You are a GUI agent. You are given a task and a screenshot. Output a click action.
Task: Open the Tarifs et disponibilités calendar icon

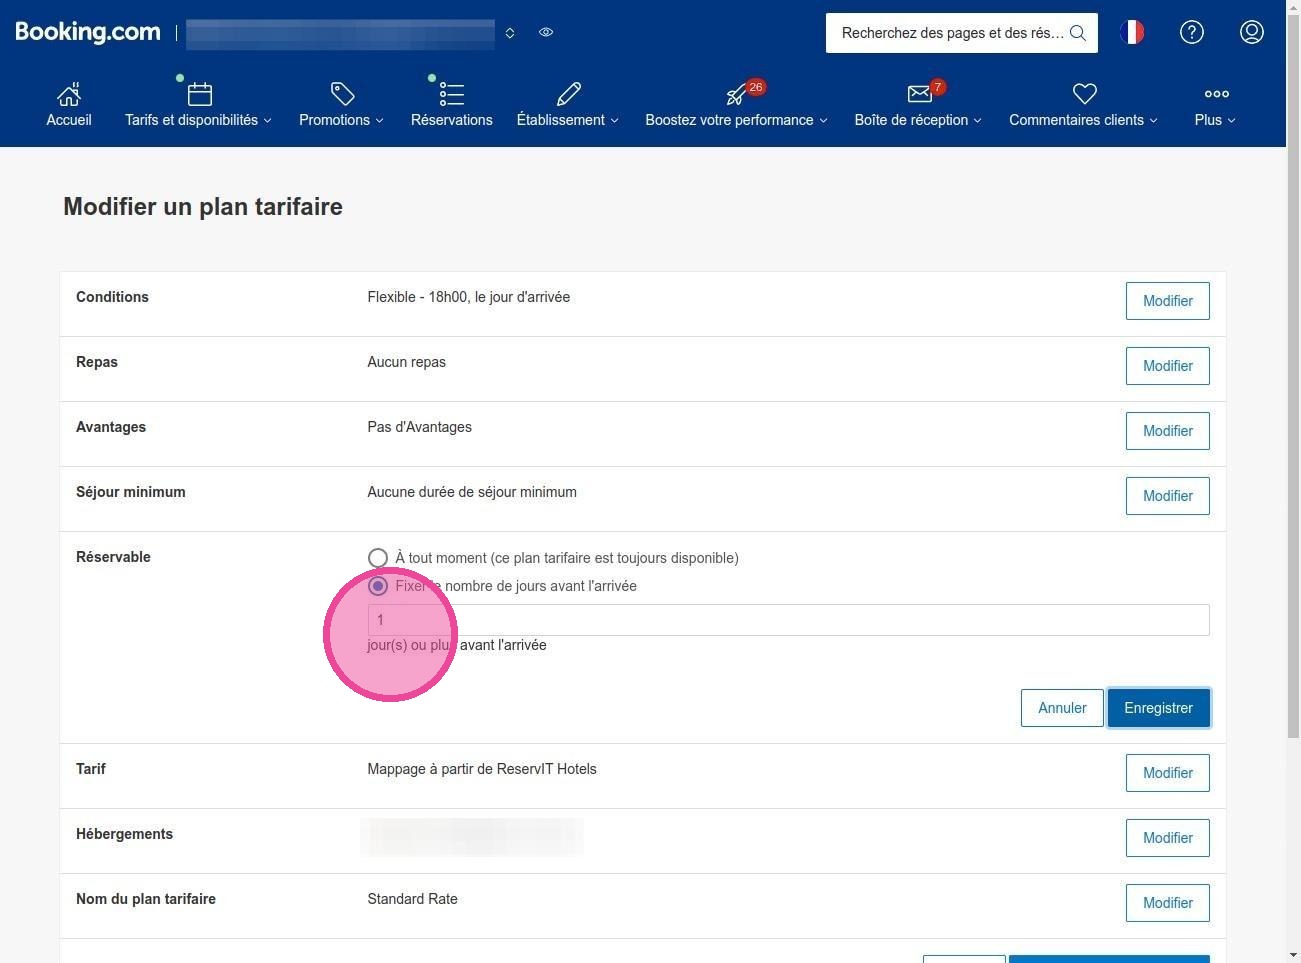tap(199, 94)
